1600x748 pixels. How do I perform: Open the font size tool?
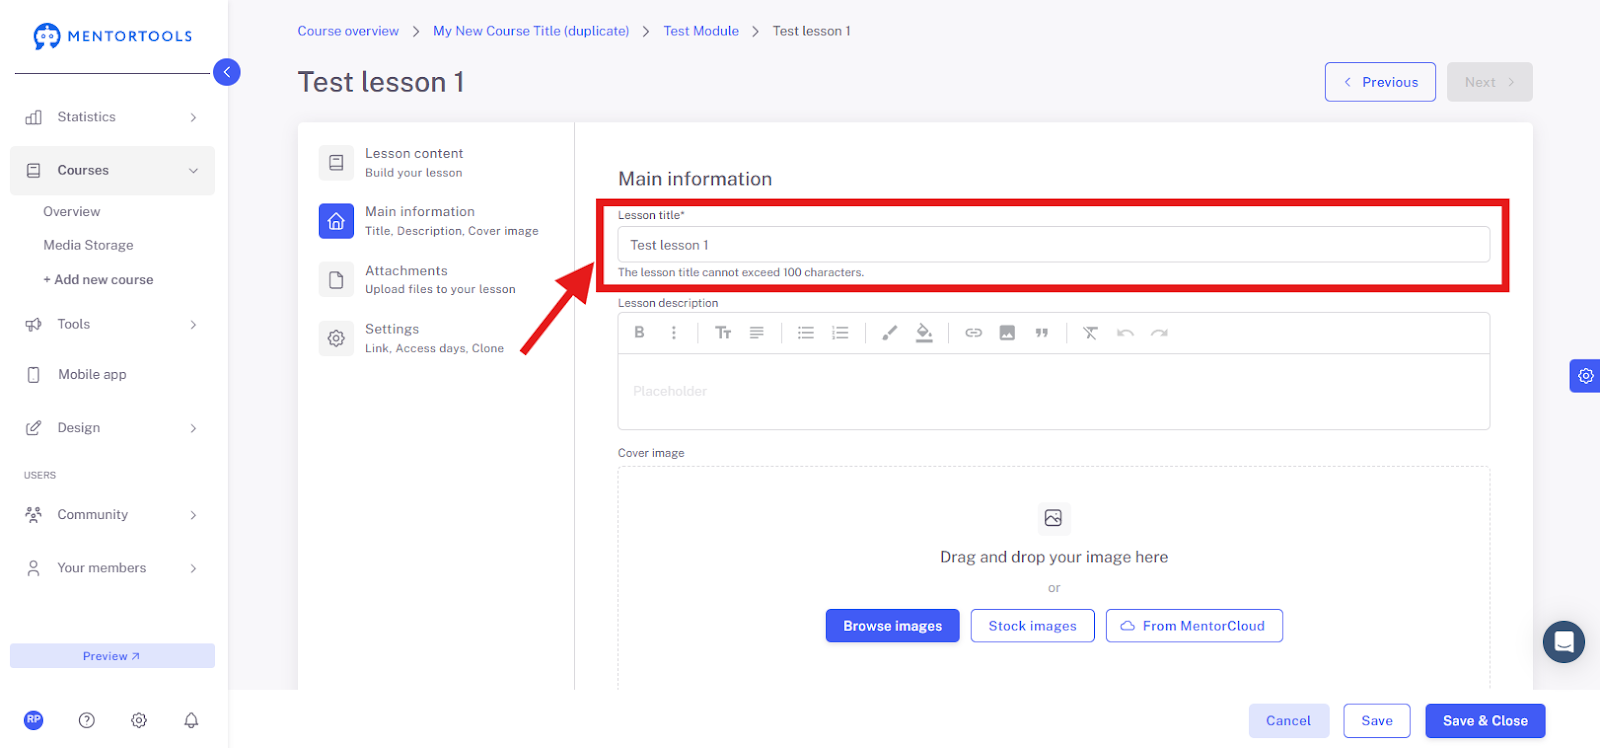coord(723,333)
